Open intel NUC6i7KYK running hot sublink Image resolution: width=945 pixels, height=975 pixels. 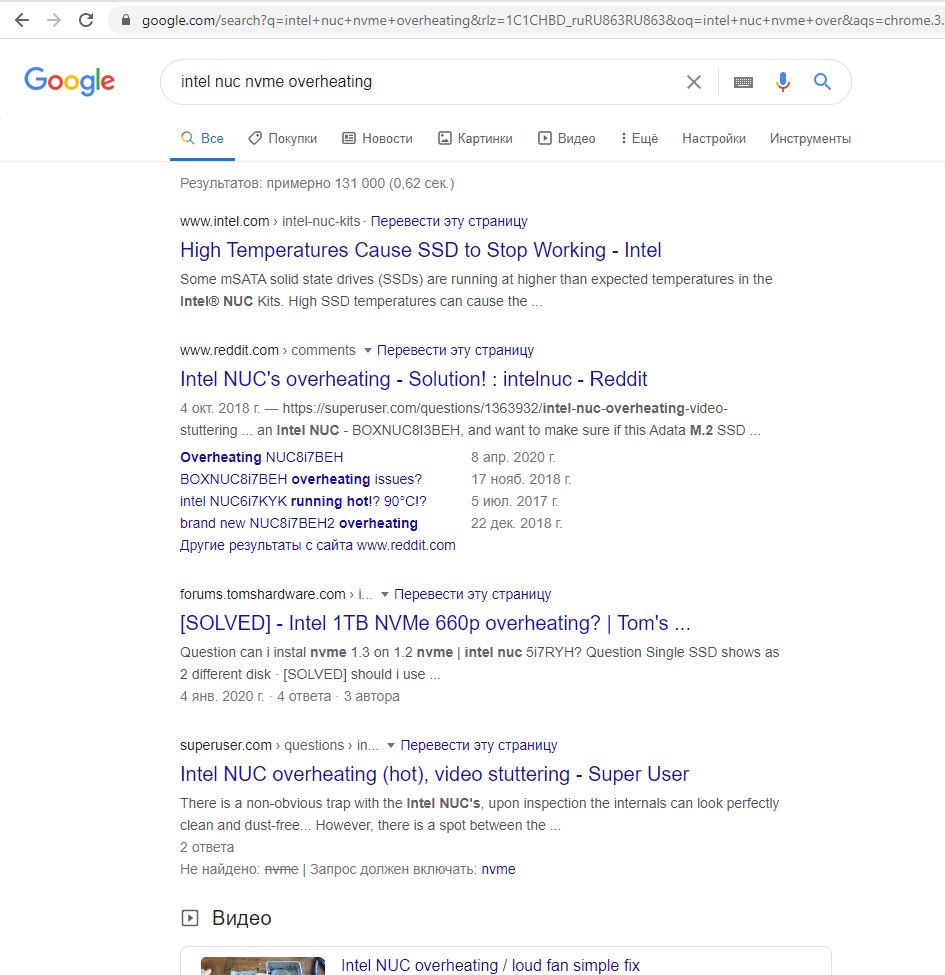(303, 501)
